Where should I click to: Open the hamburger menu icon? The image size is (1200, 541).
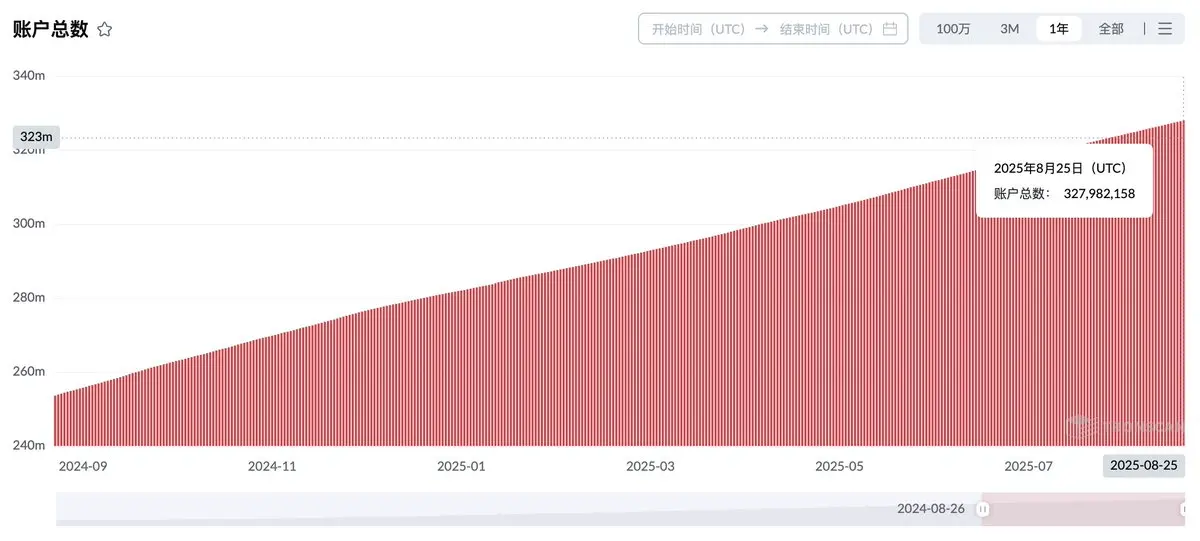coord(1165,29)
